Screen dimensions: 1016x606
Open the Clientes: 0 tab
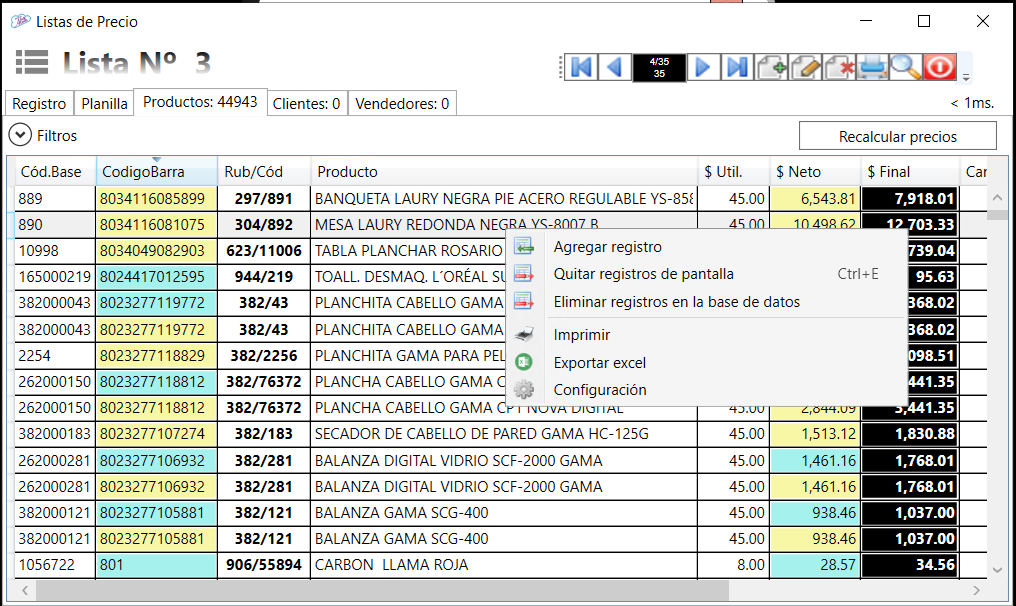pos(306,103)
